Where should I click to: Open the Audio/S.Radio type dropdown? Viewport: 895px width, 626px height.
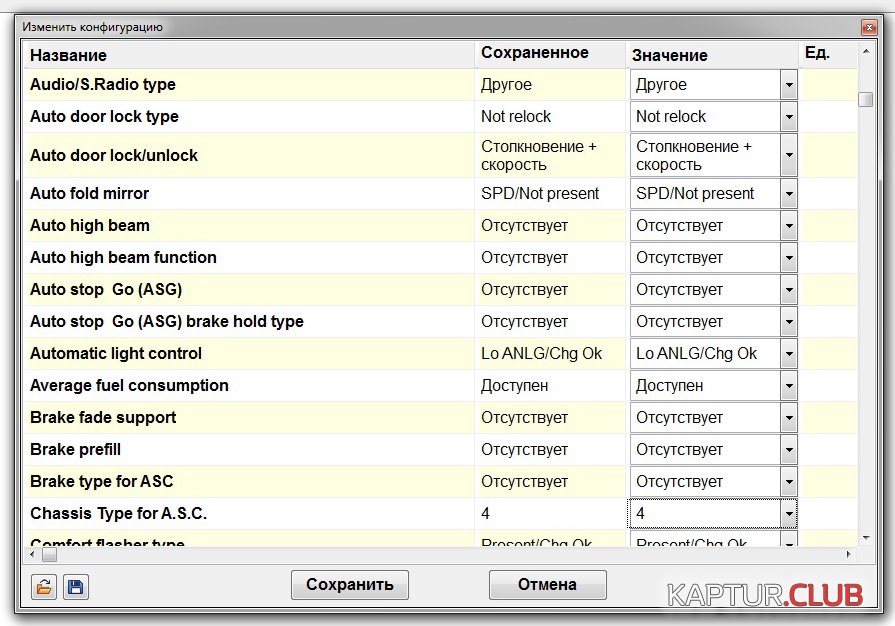coord(788,85)
